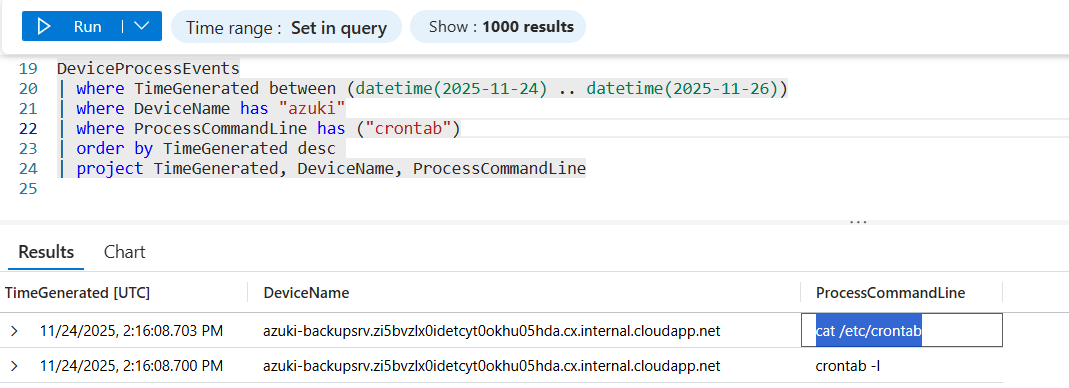Image resolution: width=1069 pixels, height=388 pixels.
Task: Sort by TimeGenerated [UTC] column header
Action: tap(78, 293)
